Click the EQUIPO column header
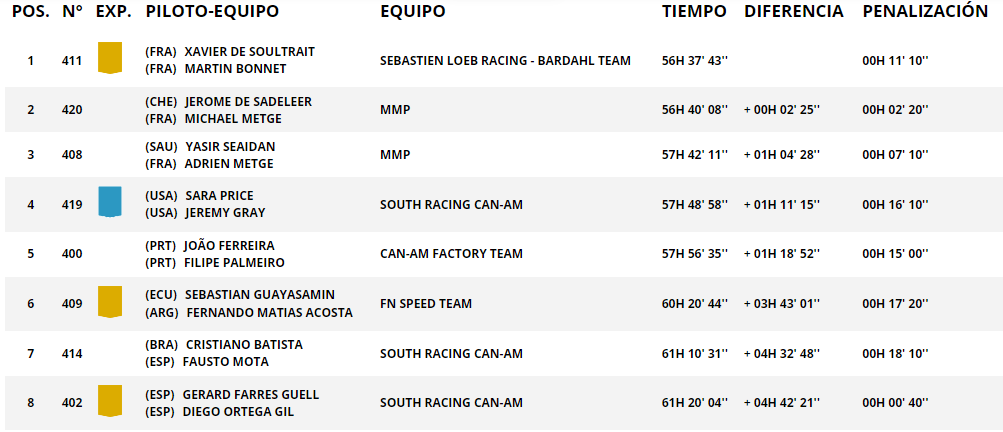Screen dimensions: 1003x432 tap(413, 12)
